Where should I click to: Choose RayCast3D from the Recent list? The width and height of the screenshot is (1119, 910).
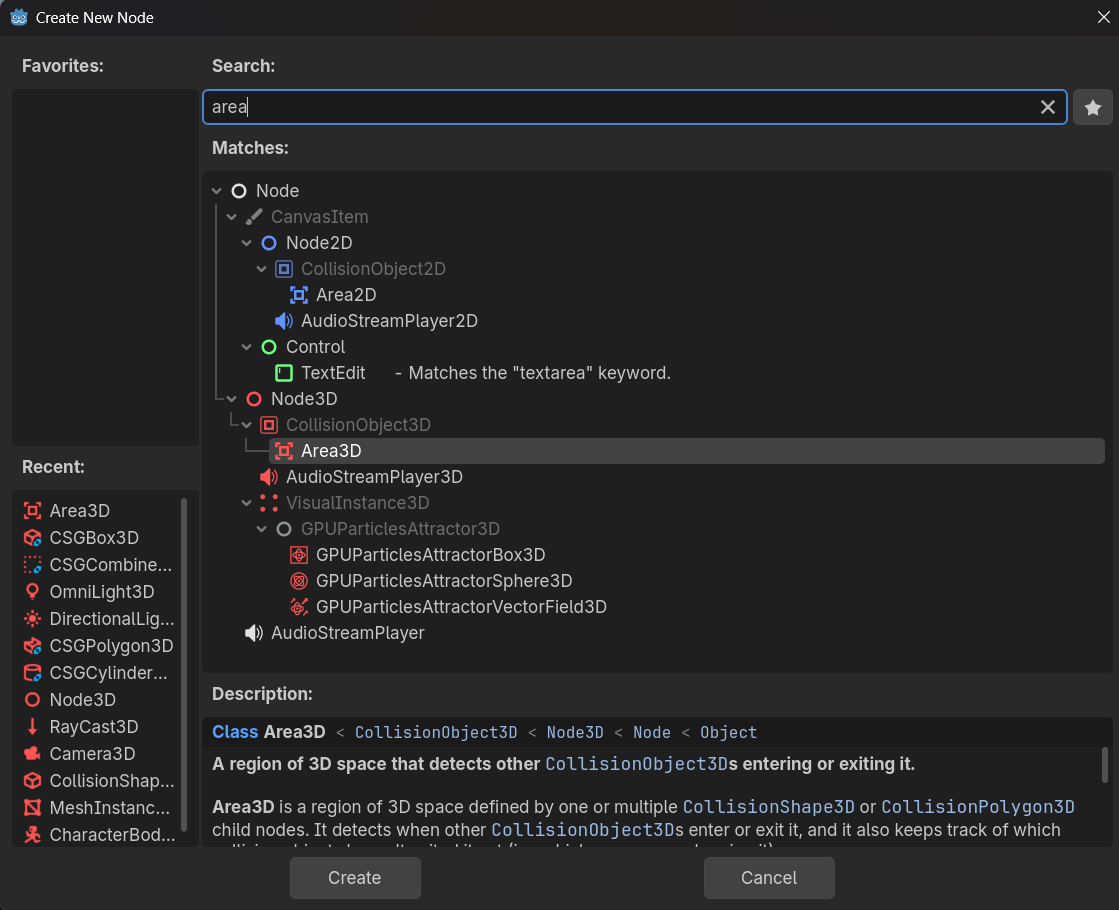[93, 727]
